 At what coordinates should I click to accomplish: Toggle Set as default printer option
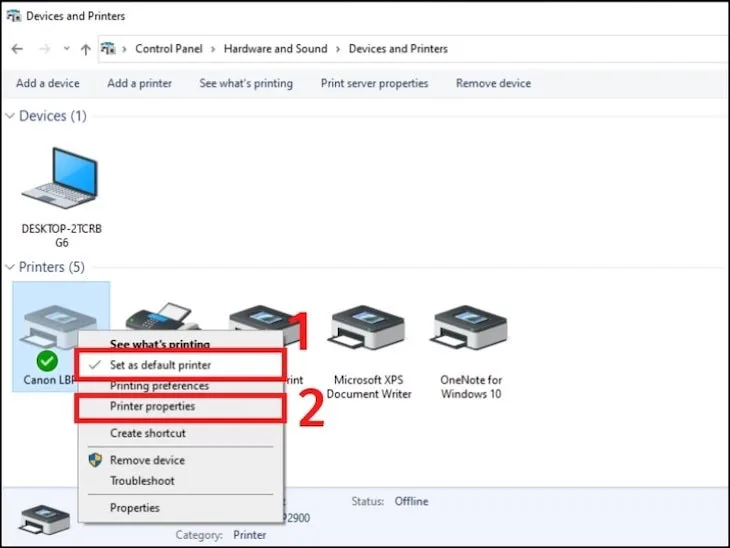[160, 365]
